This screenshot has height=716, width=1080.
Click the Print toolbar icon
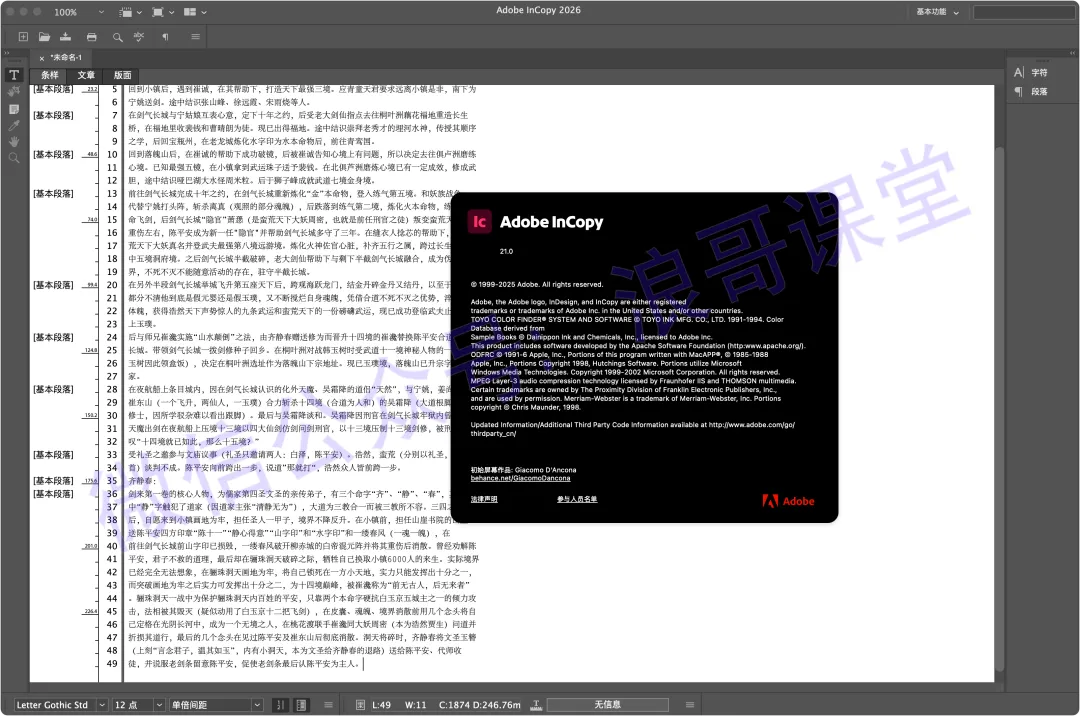coord(92,36)
